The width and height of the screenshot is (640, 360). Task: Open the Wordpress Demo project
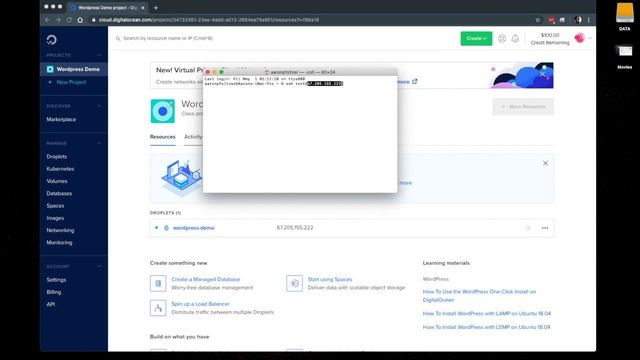coord(74,69)
